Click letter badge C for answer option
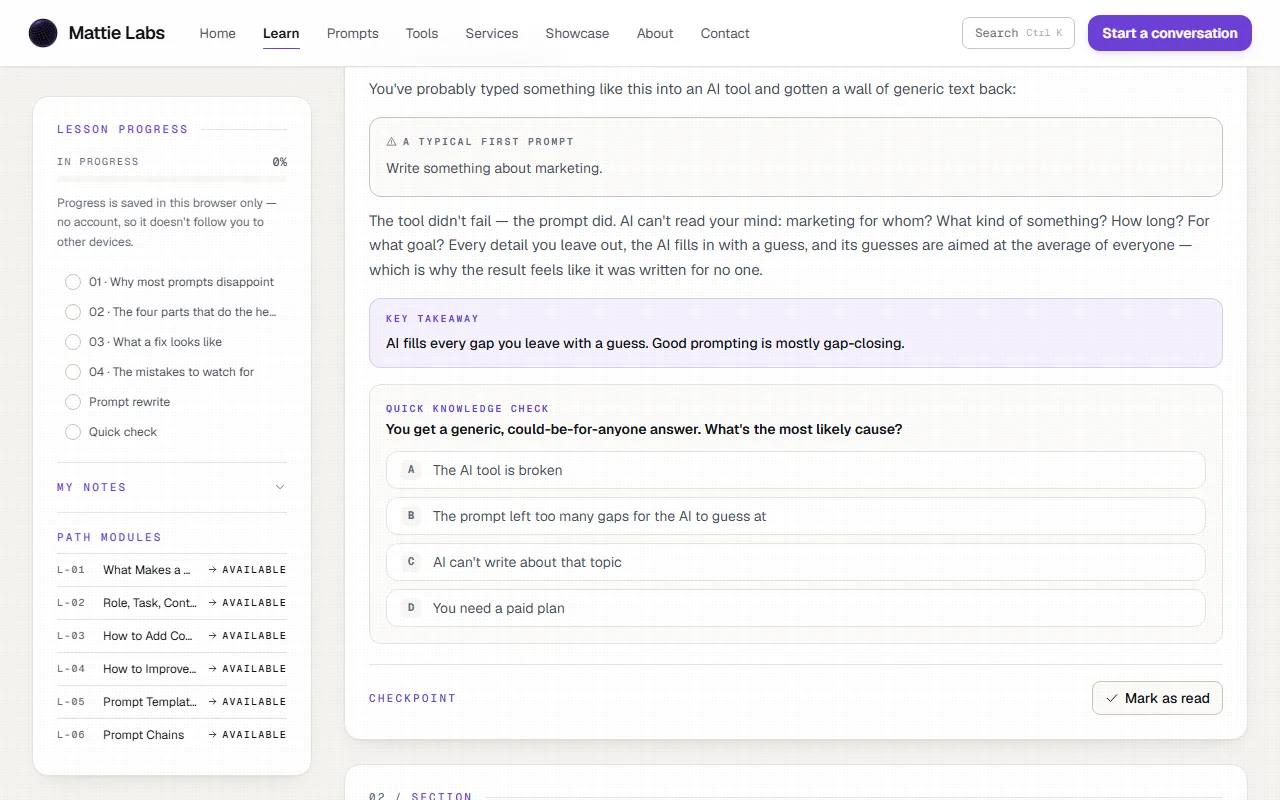The width and height of the screenshot is (1280, 800). [x=410, y=562]
